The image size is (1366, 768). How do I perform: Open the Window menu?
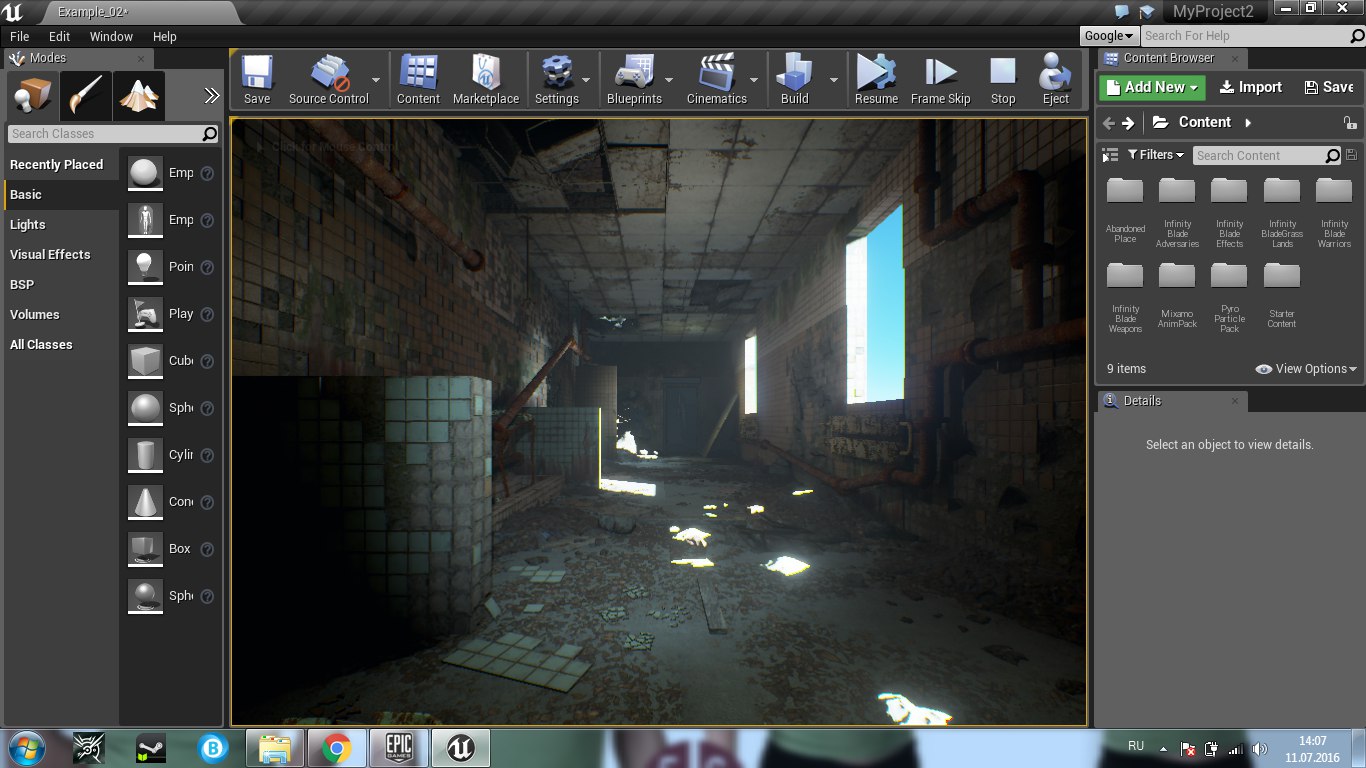pyautogui.click(x=111, y=36)
